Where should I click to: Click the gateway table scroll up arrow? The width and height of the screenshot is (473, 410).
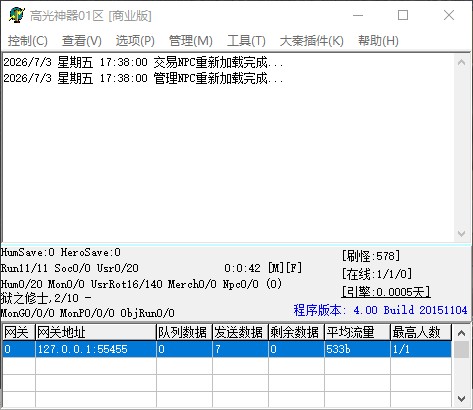click(x=462, y=333)
